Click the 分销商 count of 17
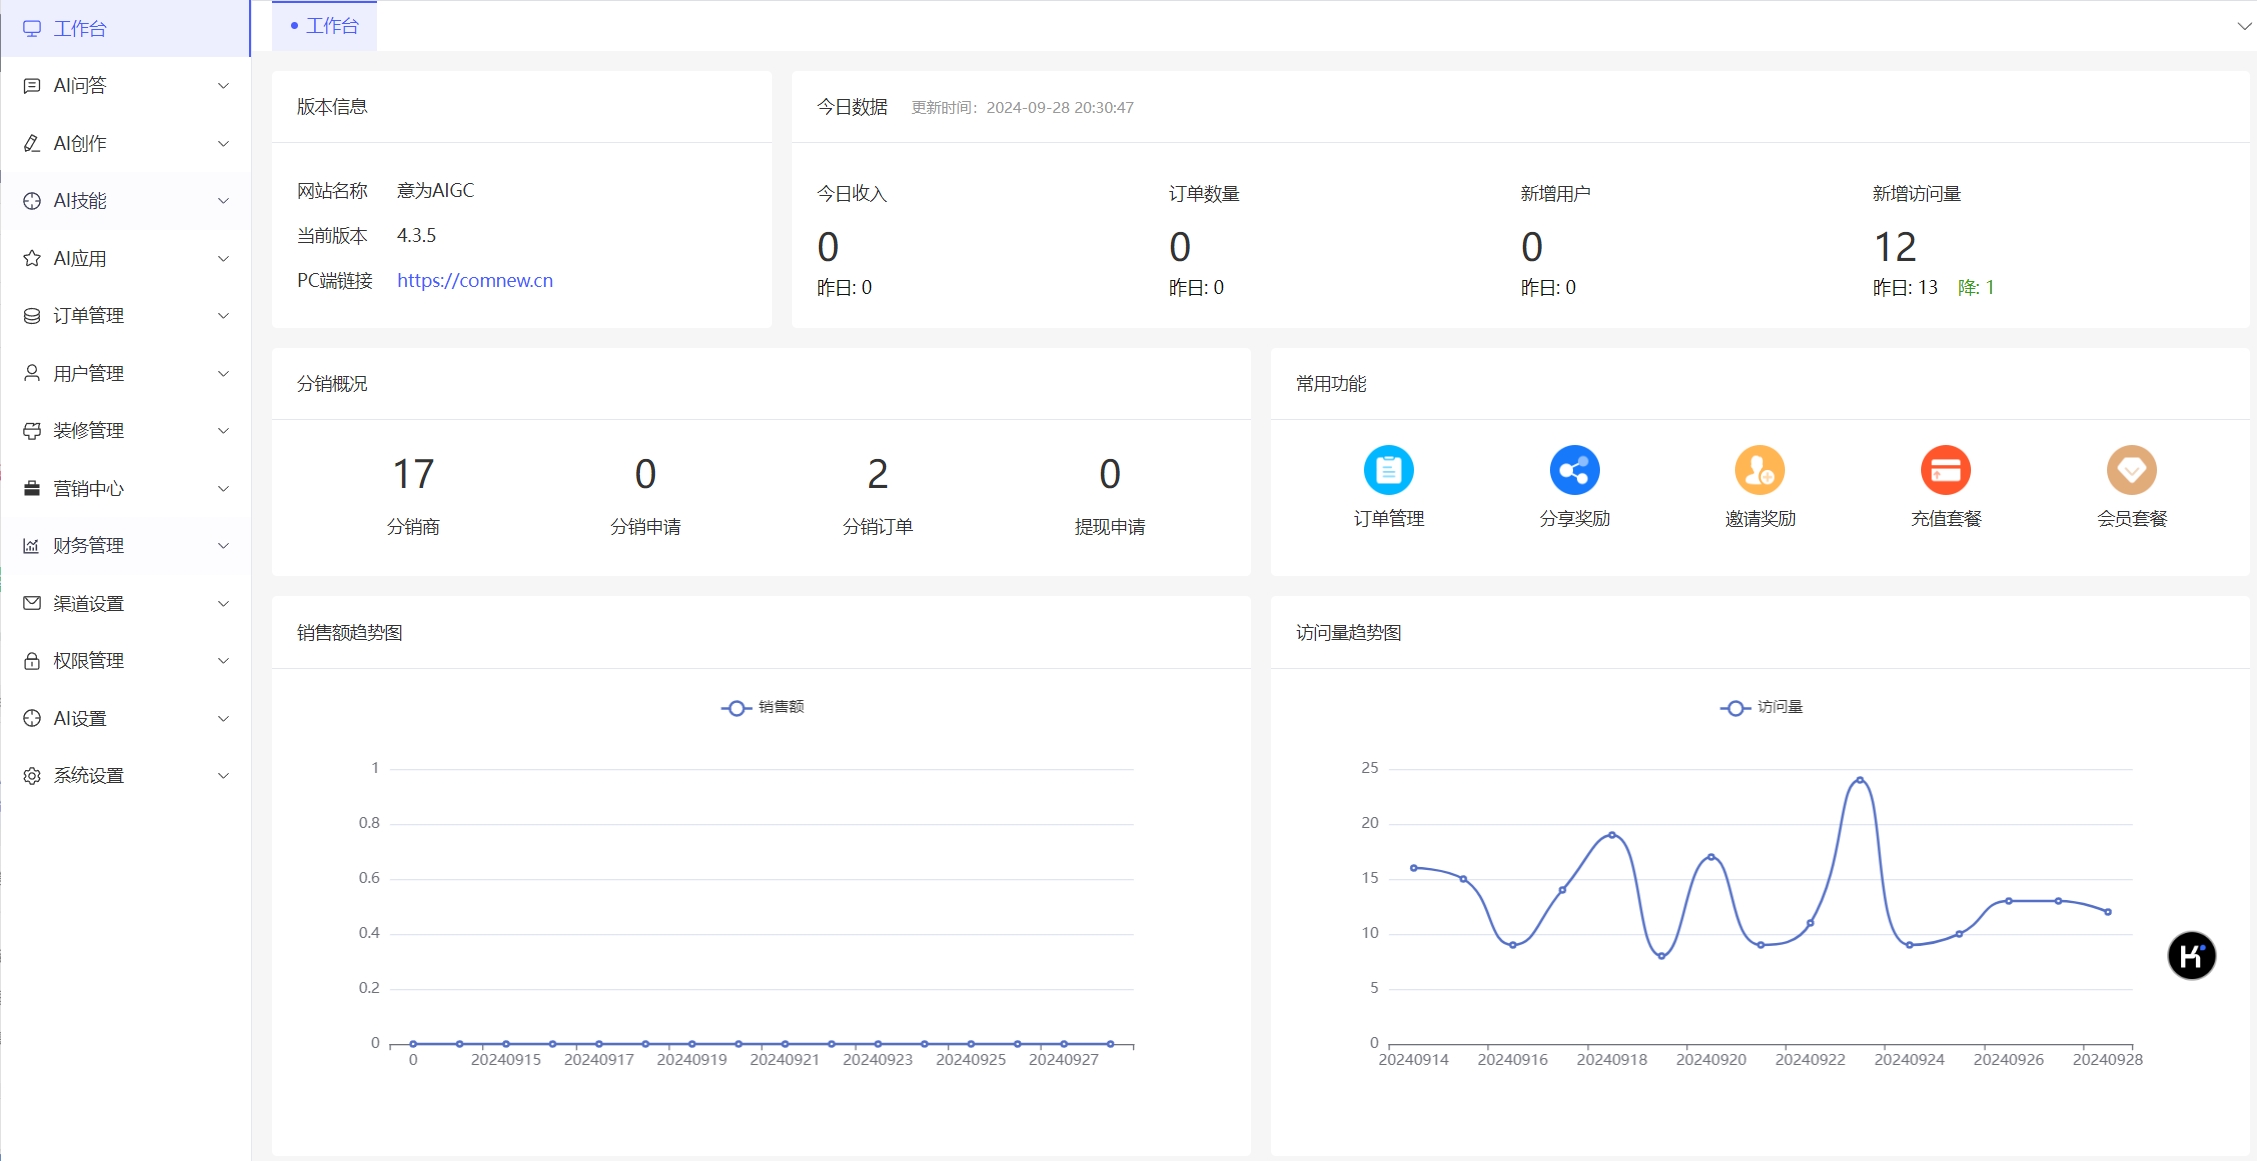2257x1161 pixels. point(413,474)
